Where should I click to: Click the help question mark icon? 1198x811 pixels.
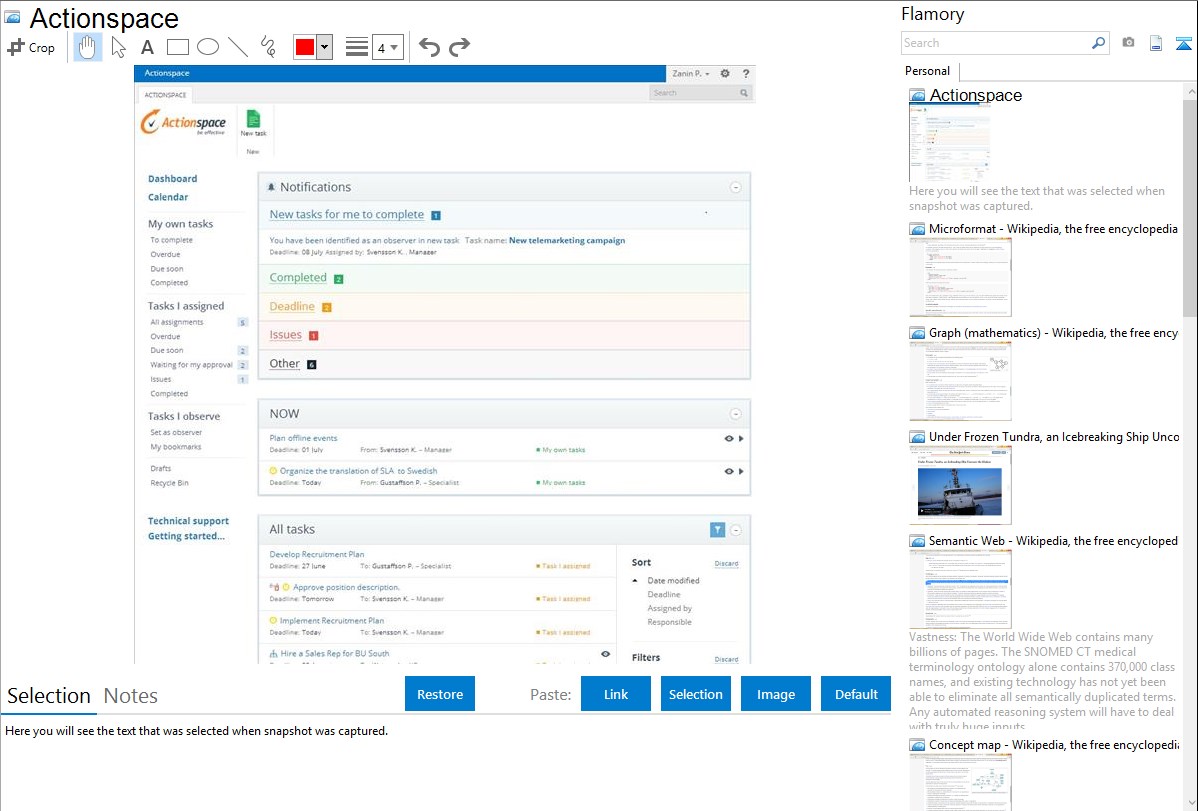[746, 73]
